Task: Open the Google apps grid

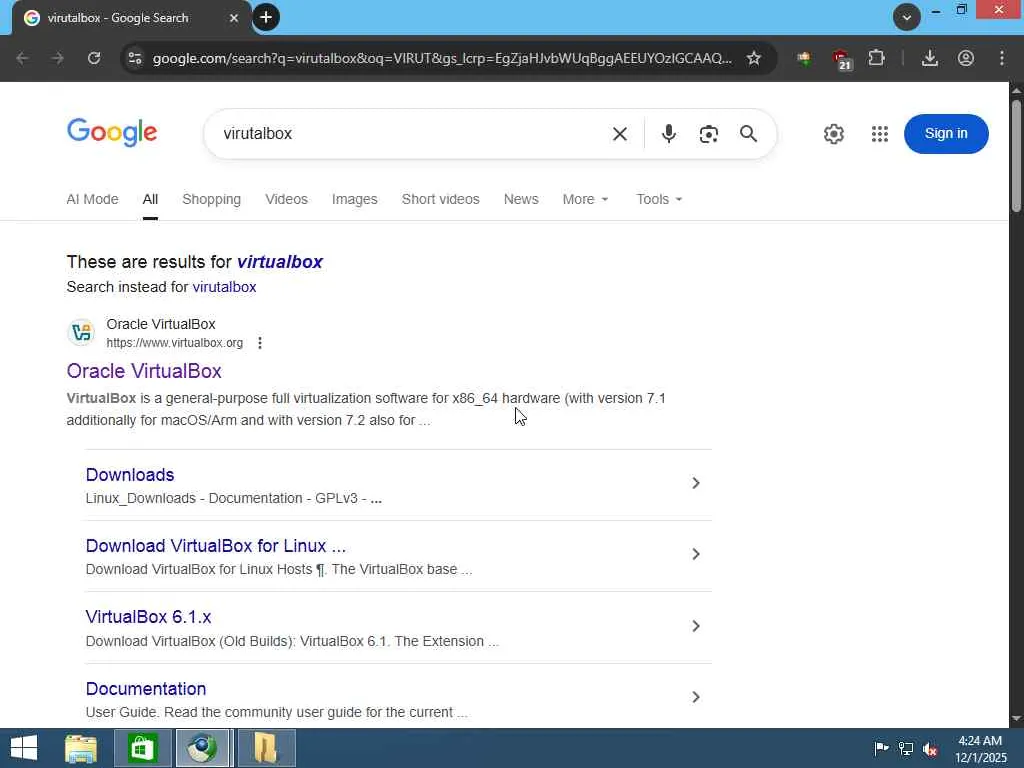Action: click(x=880, y=134)
